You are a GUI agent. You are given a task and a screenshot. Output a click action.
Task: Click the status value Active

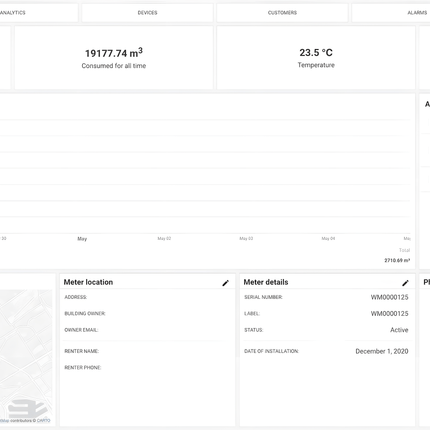399,330
